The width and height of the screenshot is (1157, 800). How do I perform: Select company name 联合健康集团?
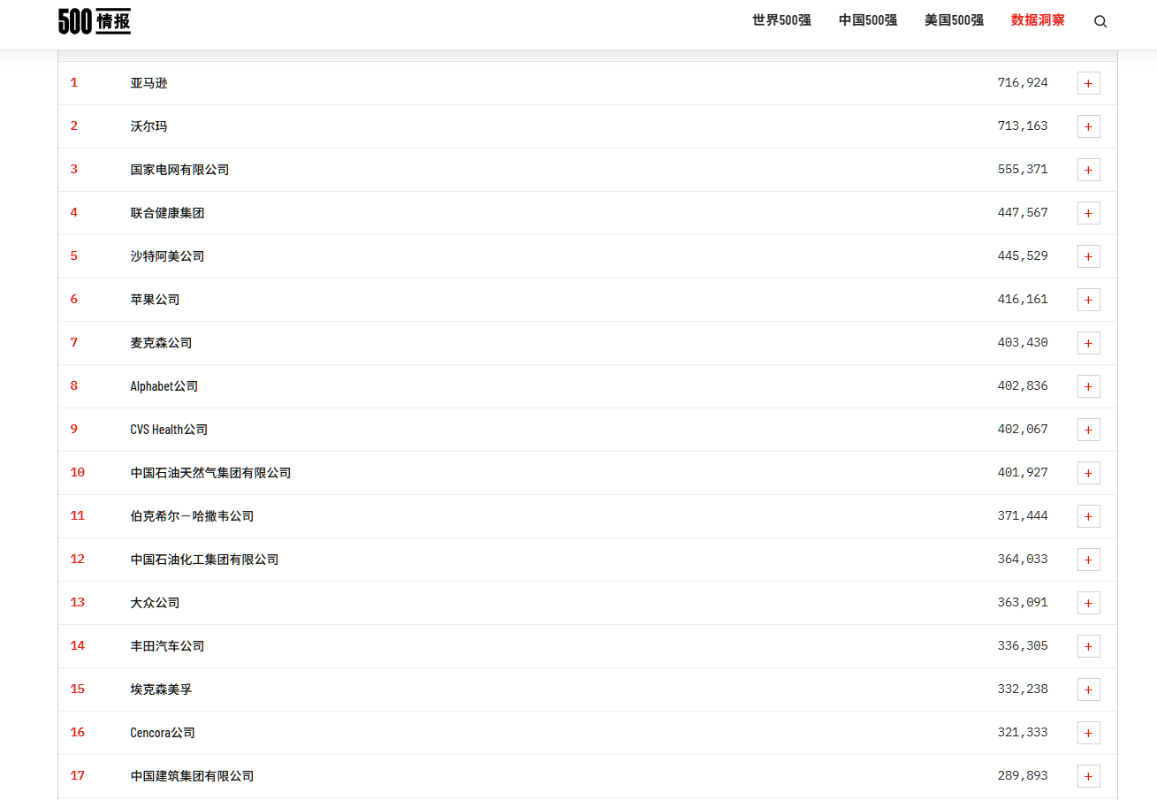167,213
